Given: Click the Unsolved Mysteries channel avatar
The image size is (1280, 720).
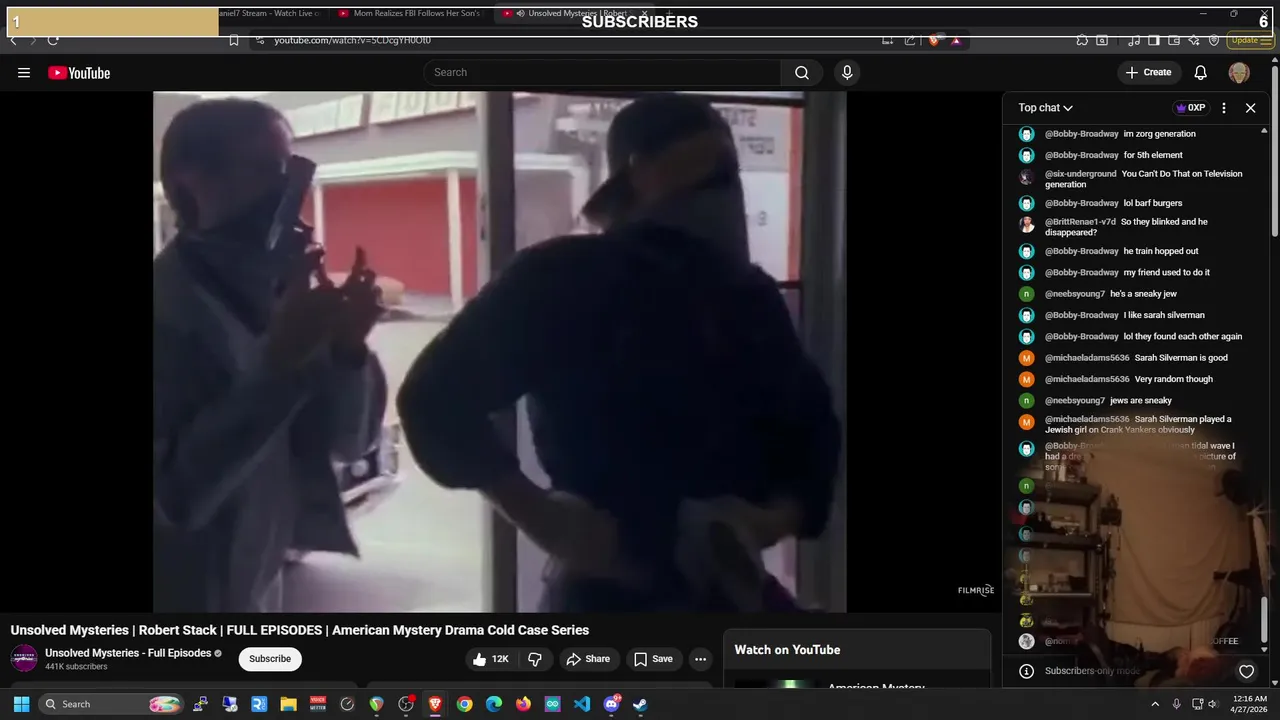Looking at the screenshot, I should point(24,658).
